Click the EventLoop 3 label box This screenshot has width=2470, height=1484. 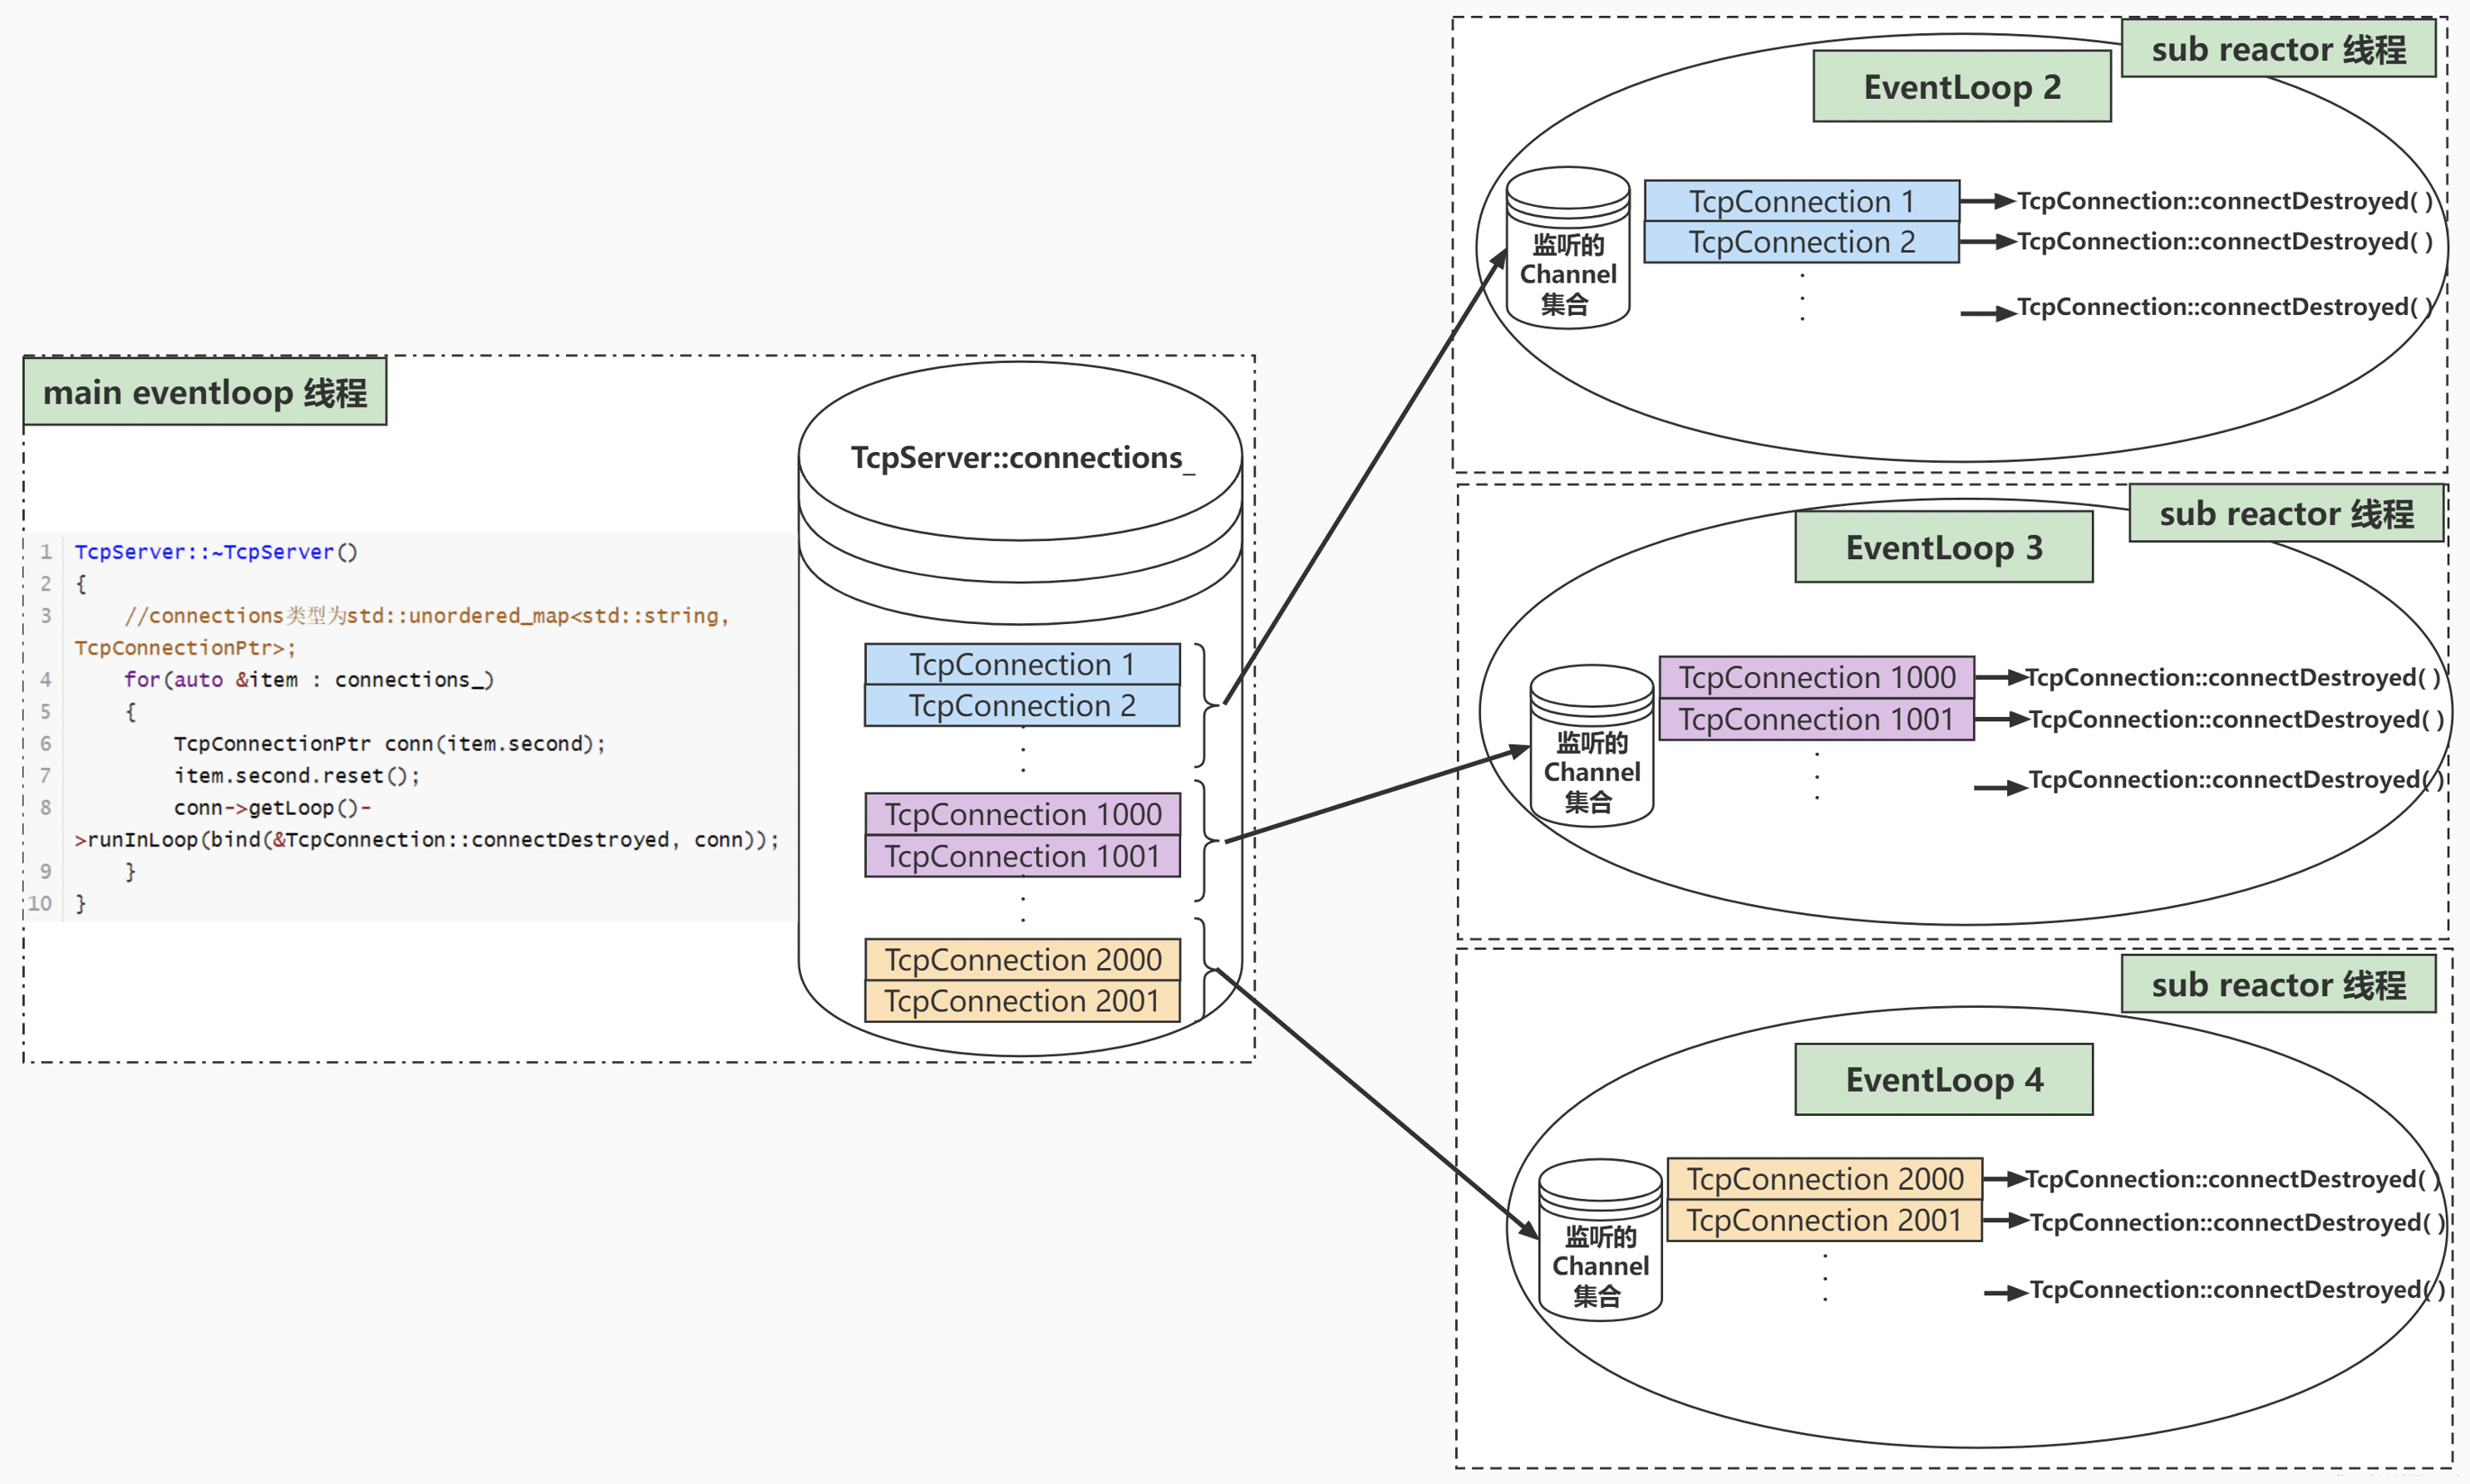click(1943, 548)
